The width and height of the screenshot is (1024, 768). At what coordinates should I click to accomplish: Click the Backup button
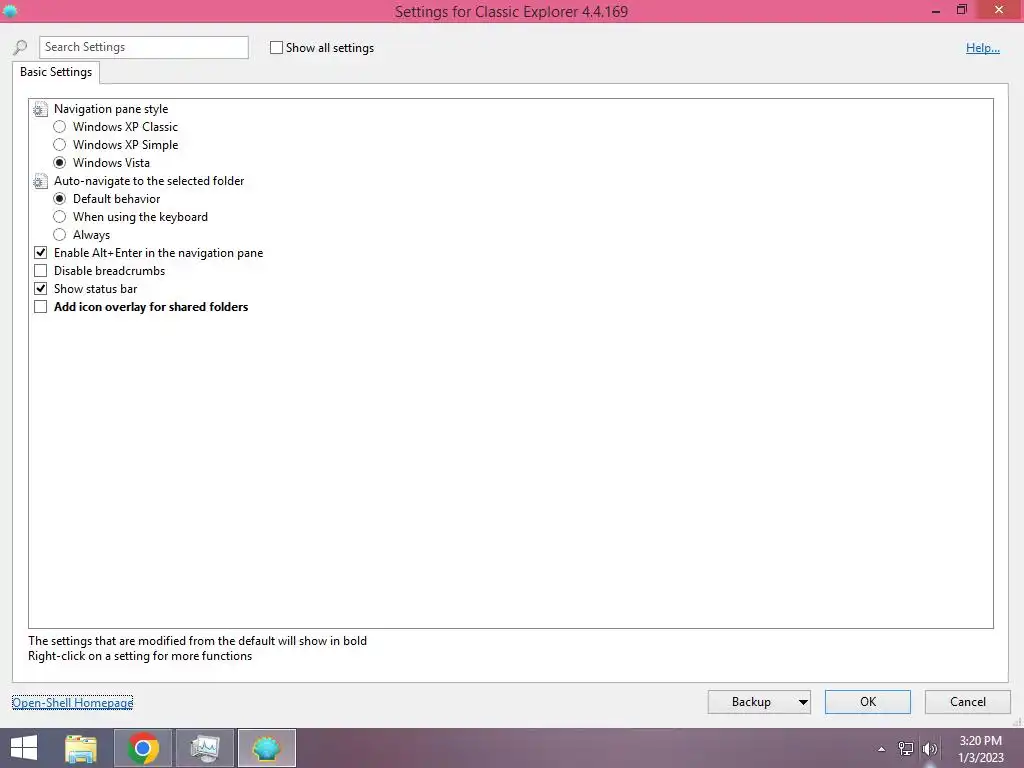[752, 702]
